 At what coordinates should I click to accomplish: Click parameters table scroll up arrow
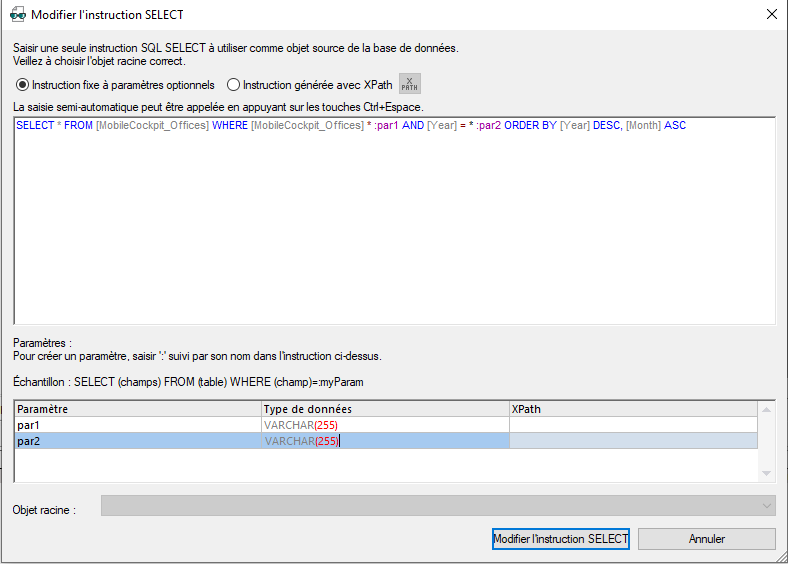click(x=767, y=409)
